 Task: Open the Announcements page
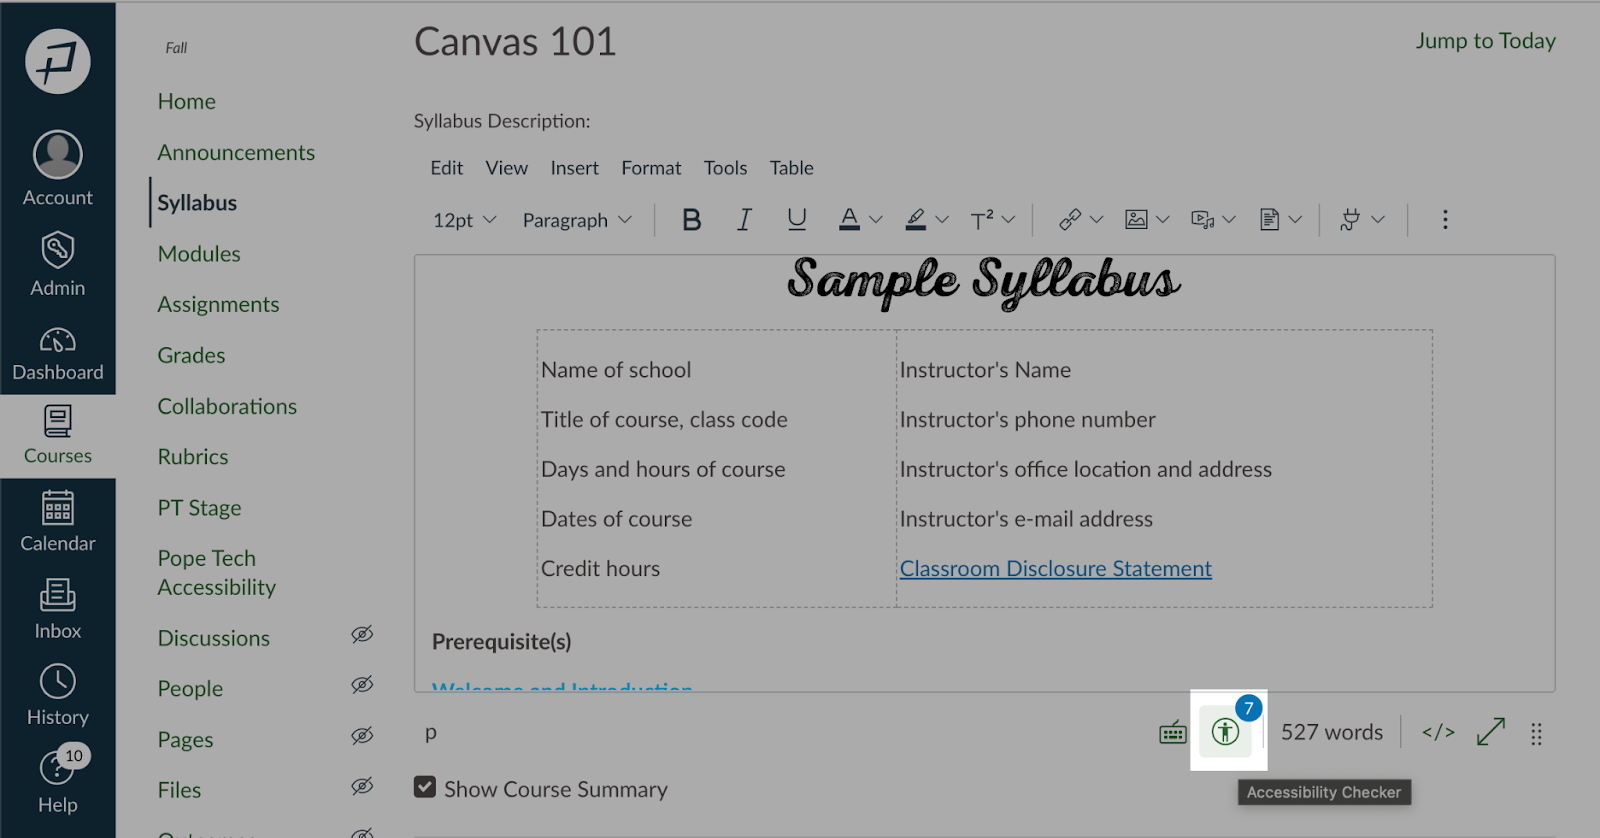[236, 152]
